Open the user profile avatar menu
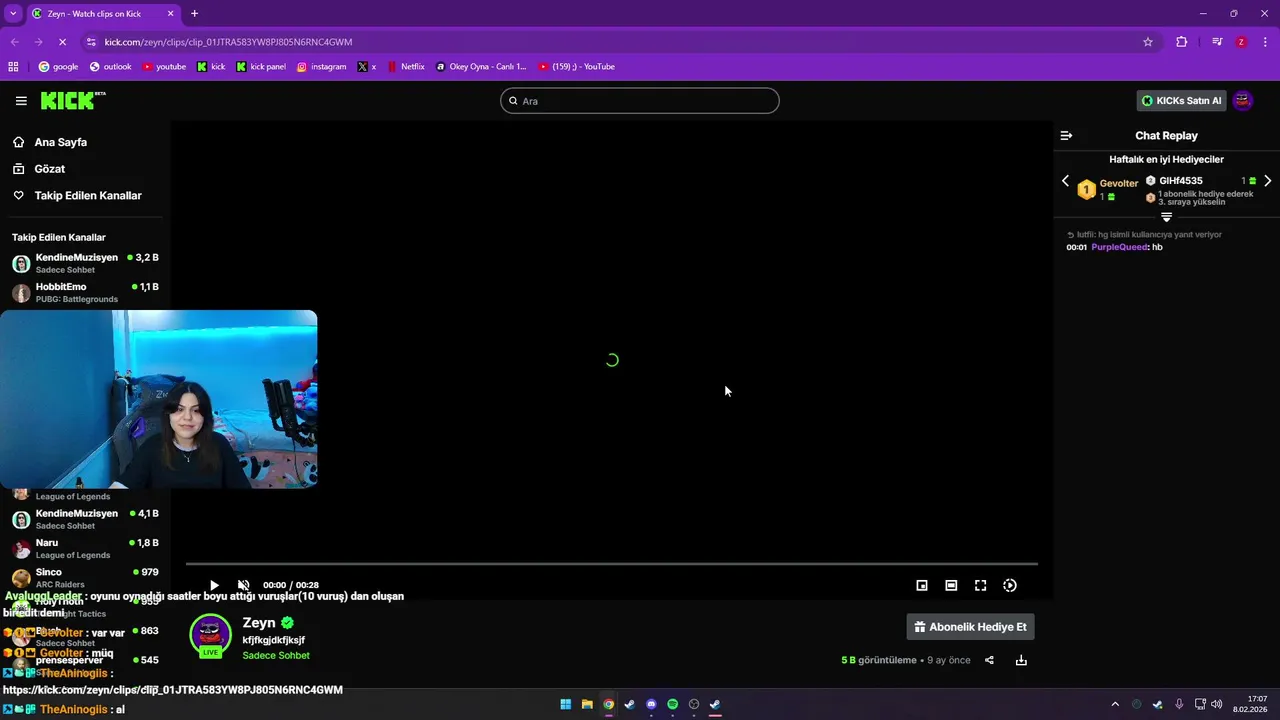Image resolution: width=1280 pixels, height=720 pixels. pos(1243,101)
